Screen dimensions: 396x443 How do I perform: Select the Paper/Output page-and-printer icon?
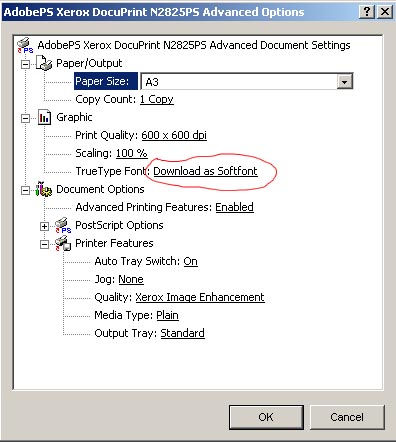click(44, 63)
